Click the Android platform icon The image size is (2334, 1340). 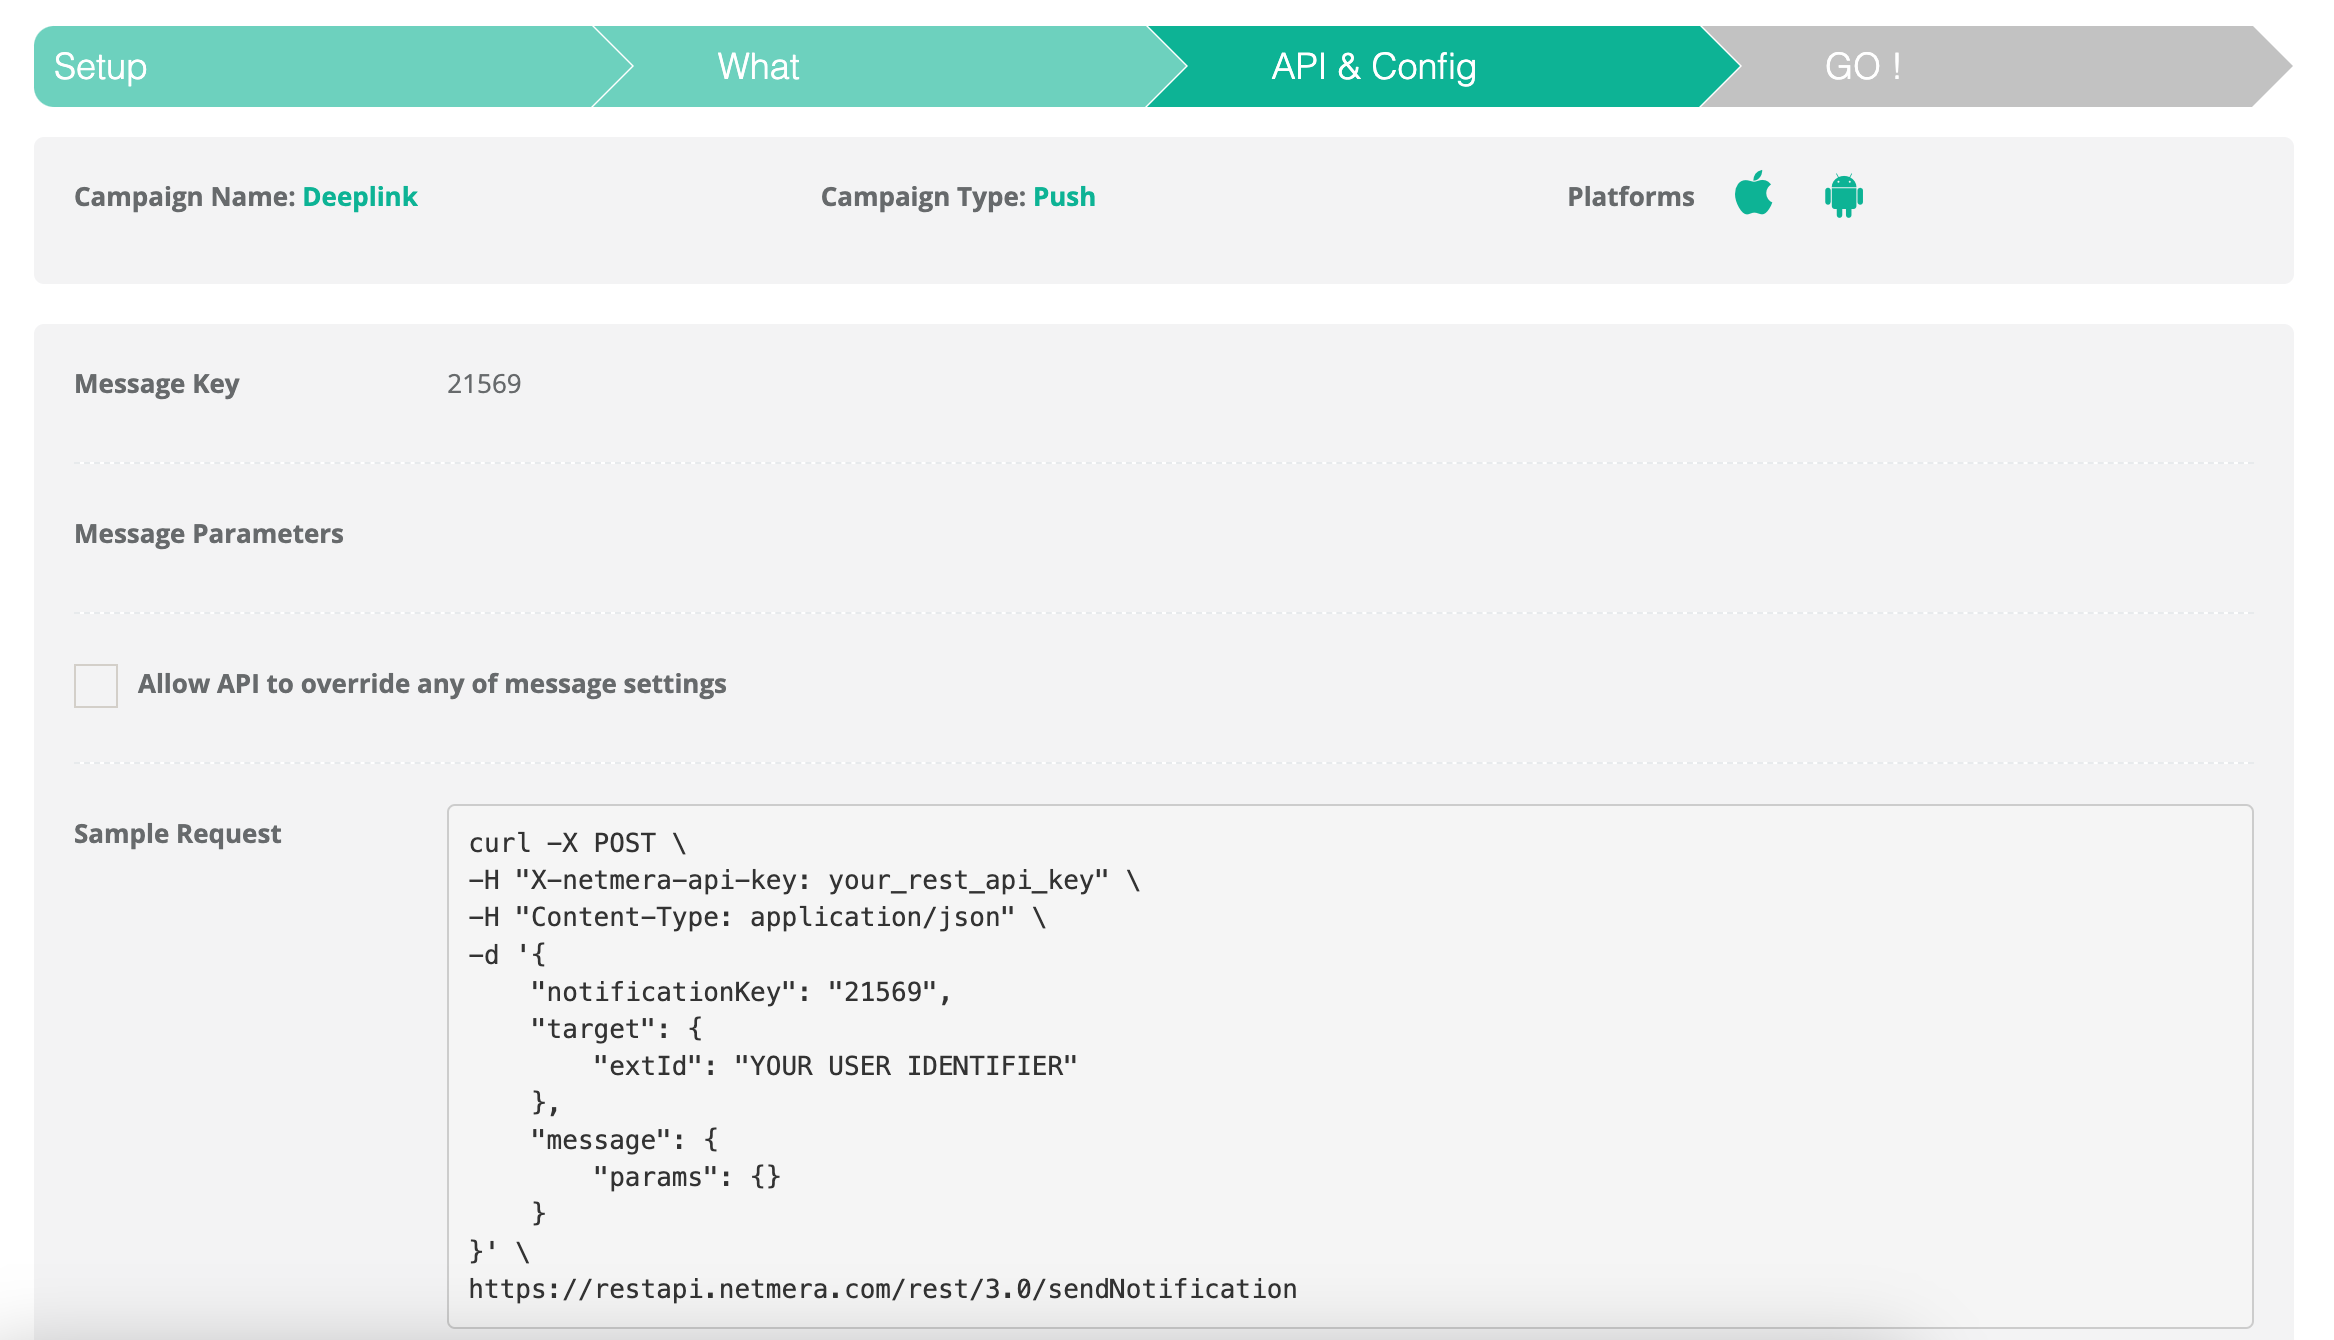[x=1843, y=195]
